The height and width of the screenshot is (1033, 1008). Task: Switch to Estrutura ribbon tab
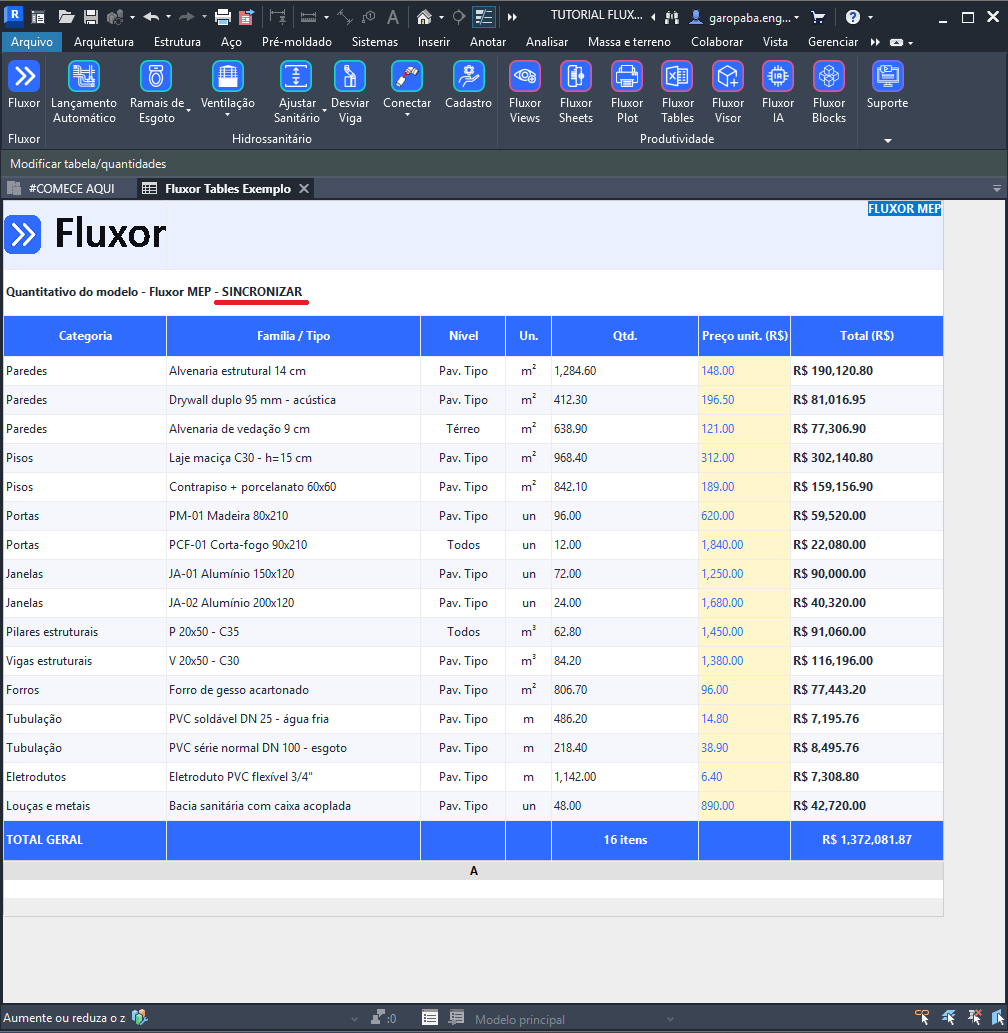(x=177, y=42)
